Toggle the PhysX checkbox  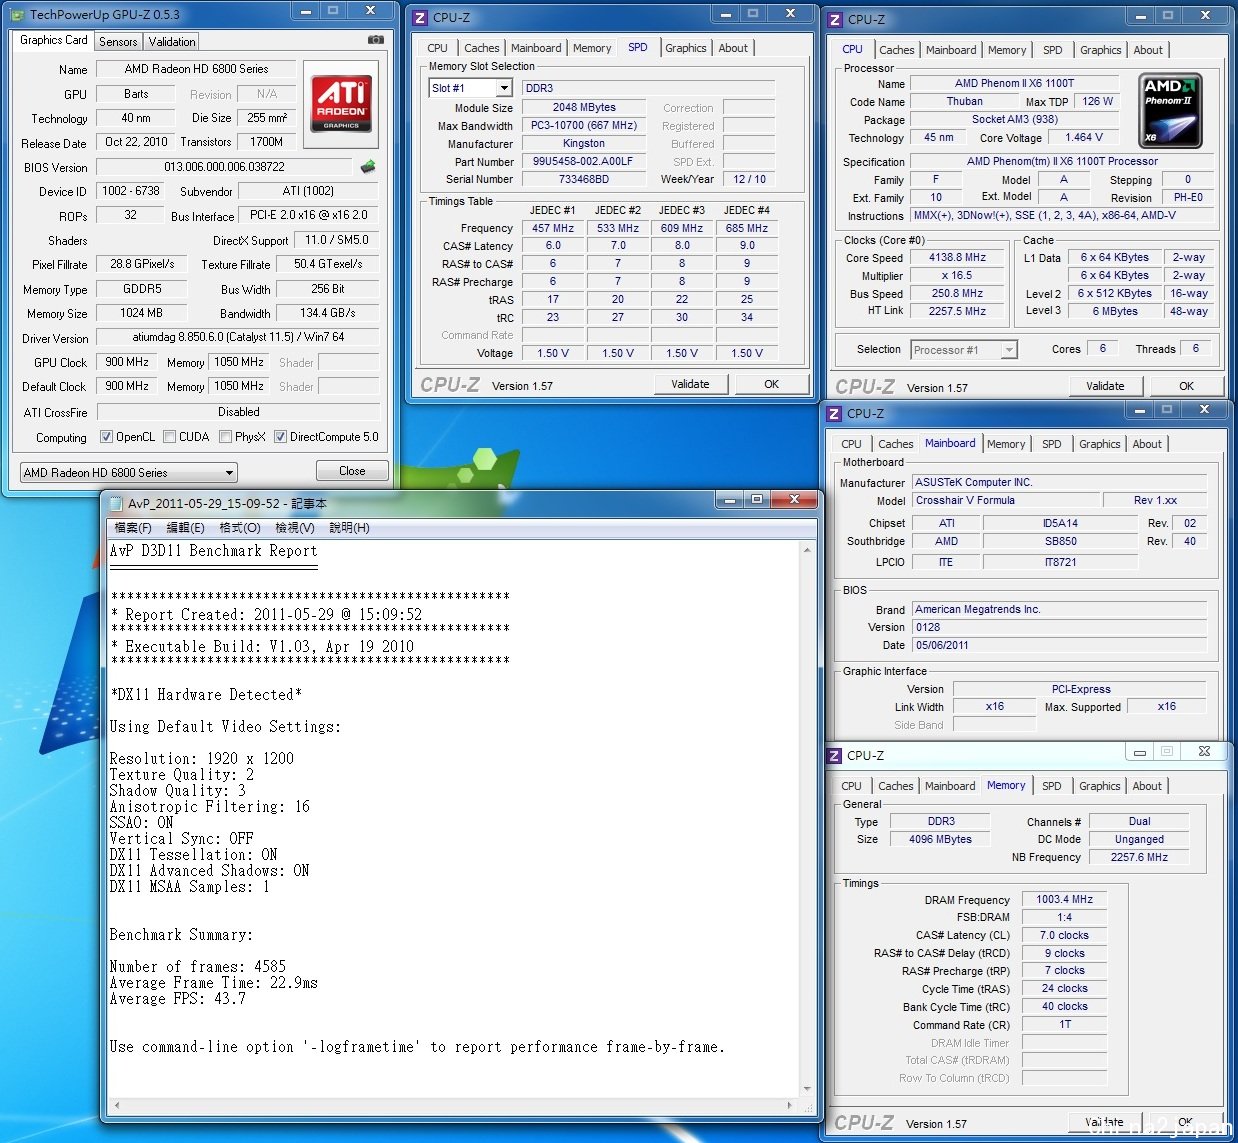coord(225,437)
